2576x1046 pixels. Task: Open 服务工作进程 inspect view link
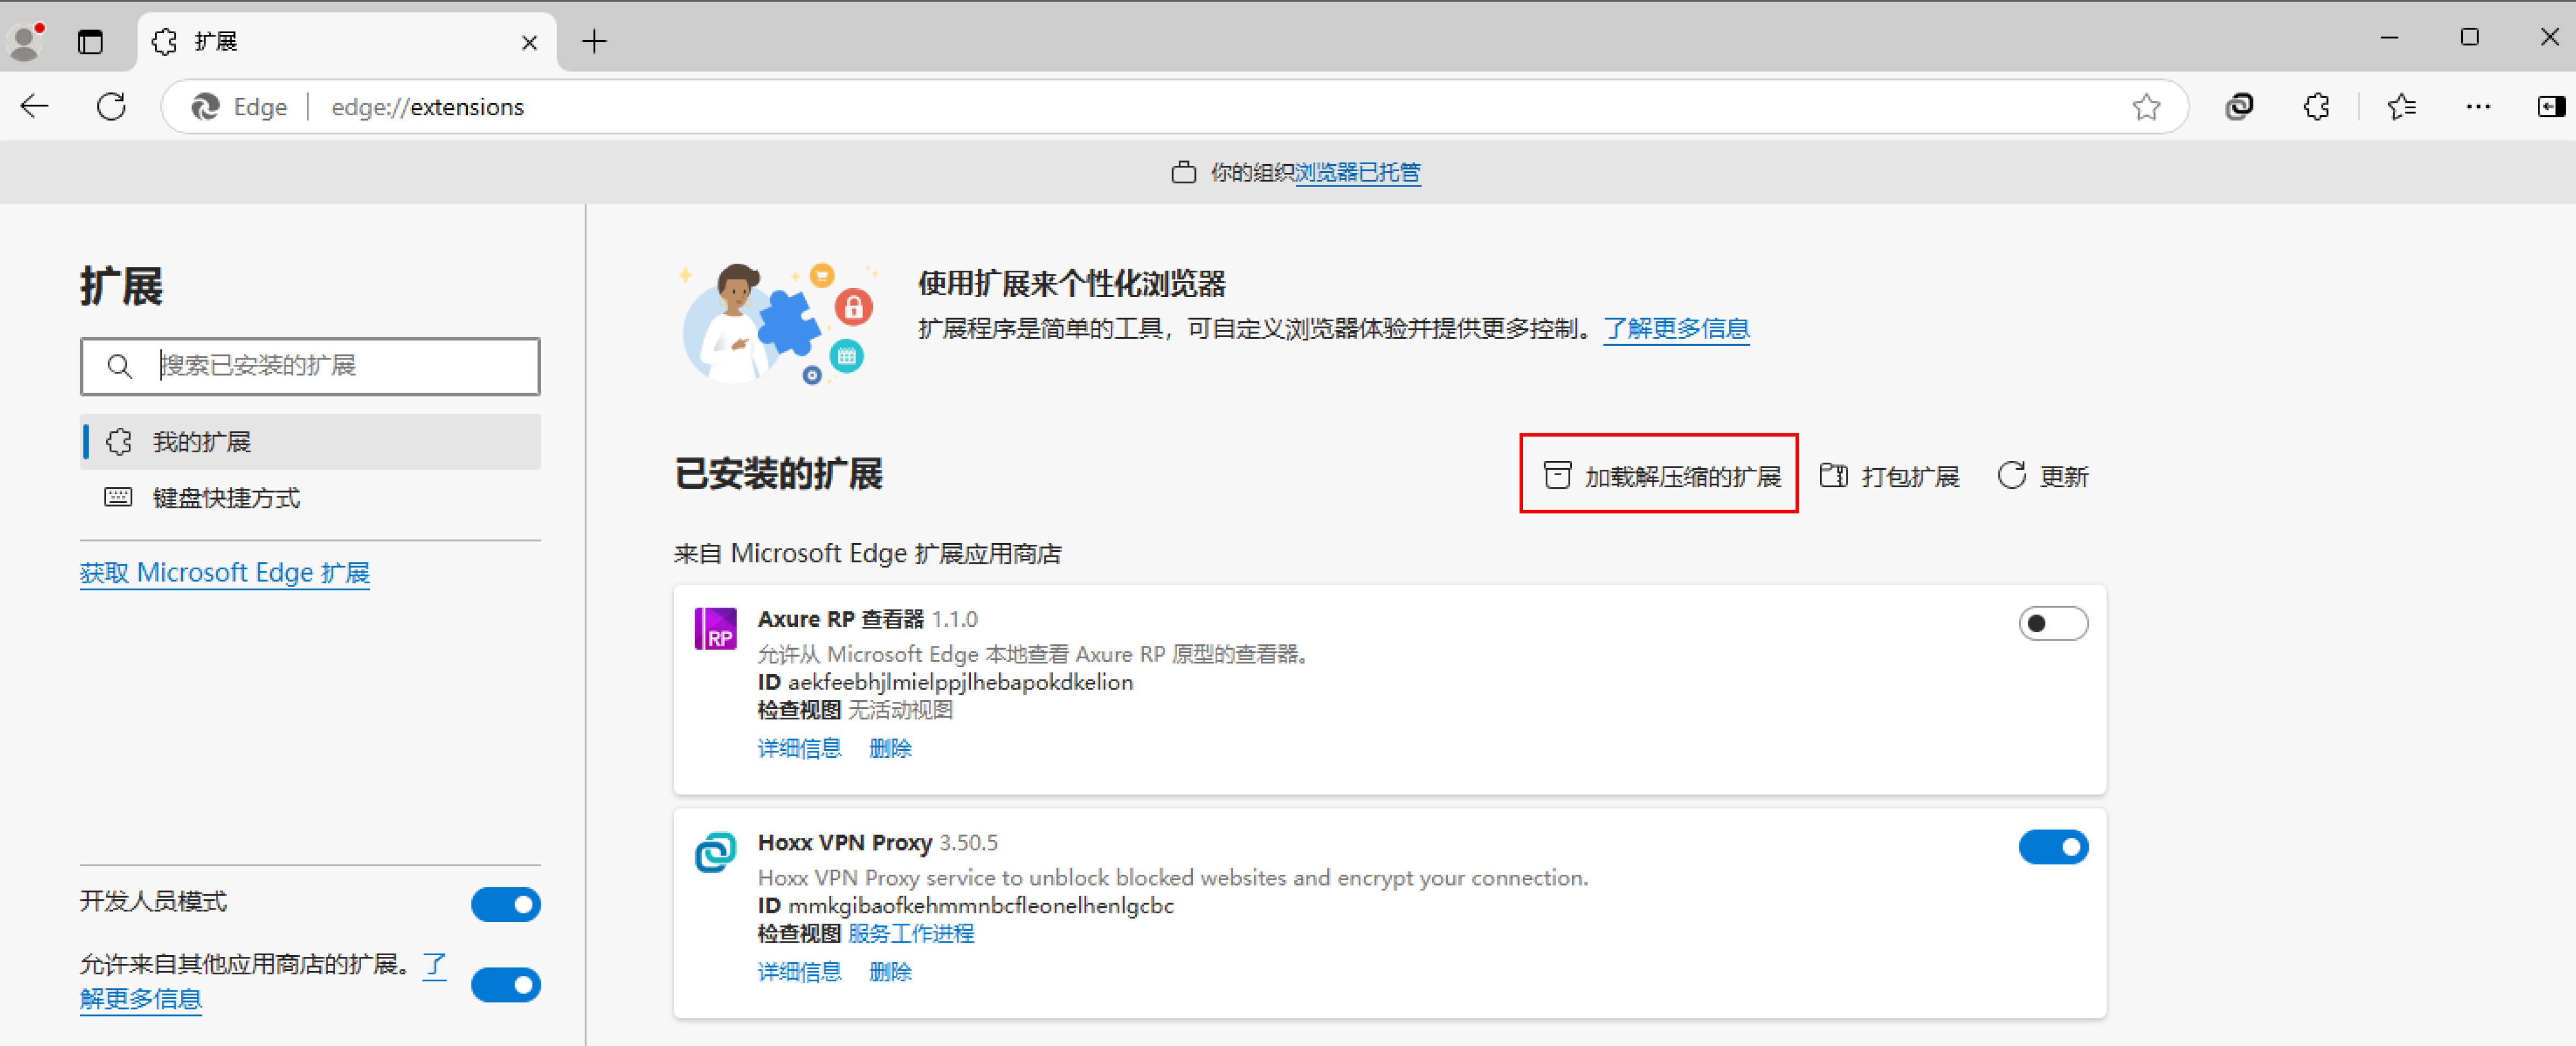[911, 934]
